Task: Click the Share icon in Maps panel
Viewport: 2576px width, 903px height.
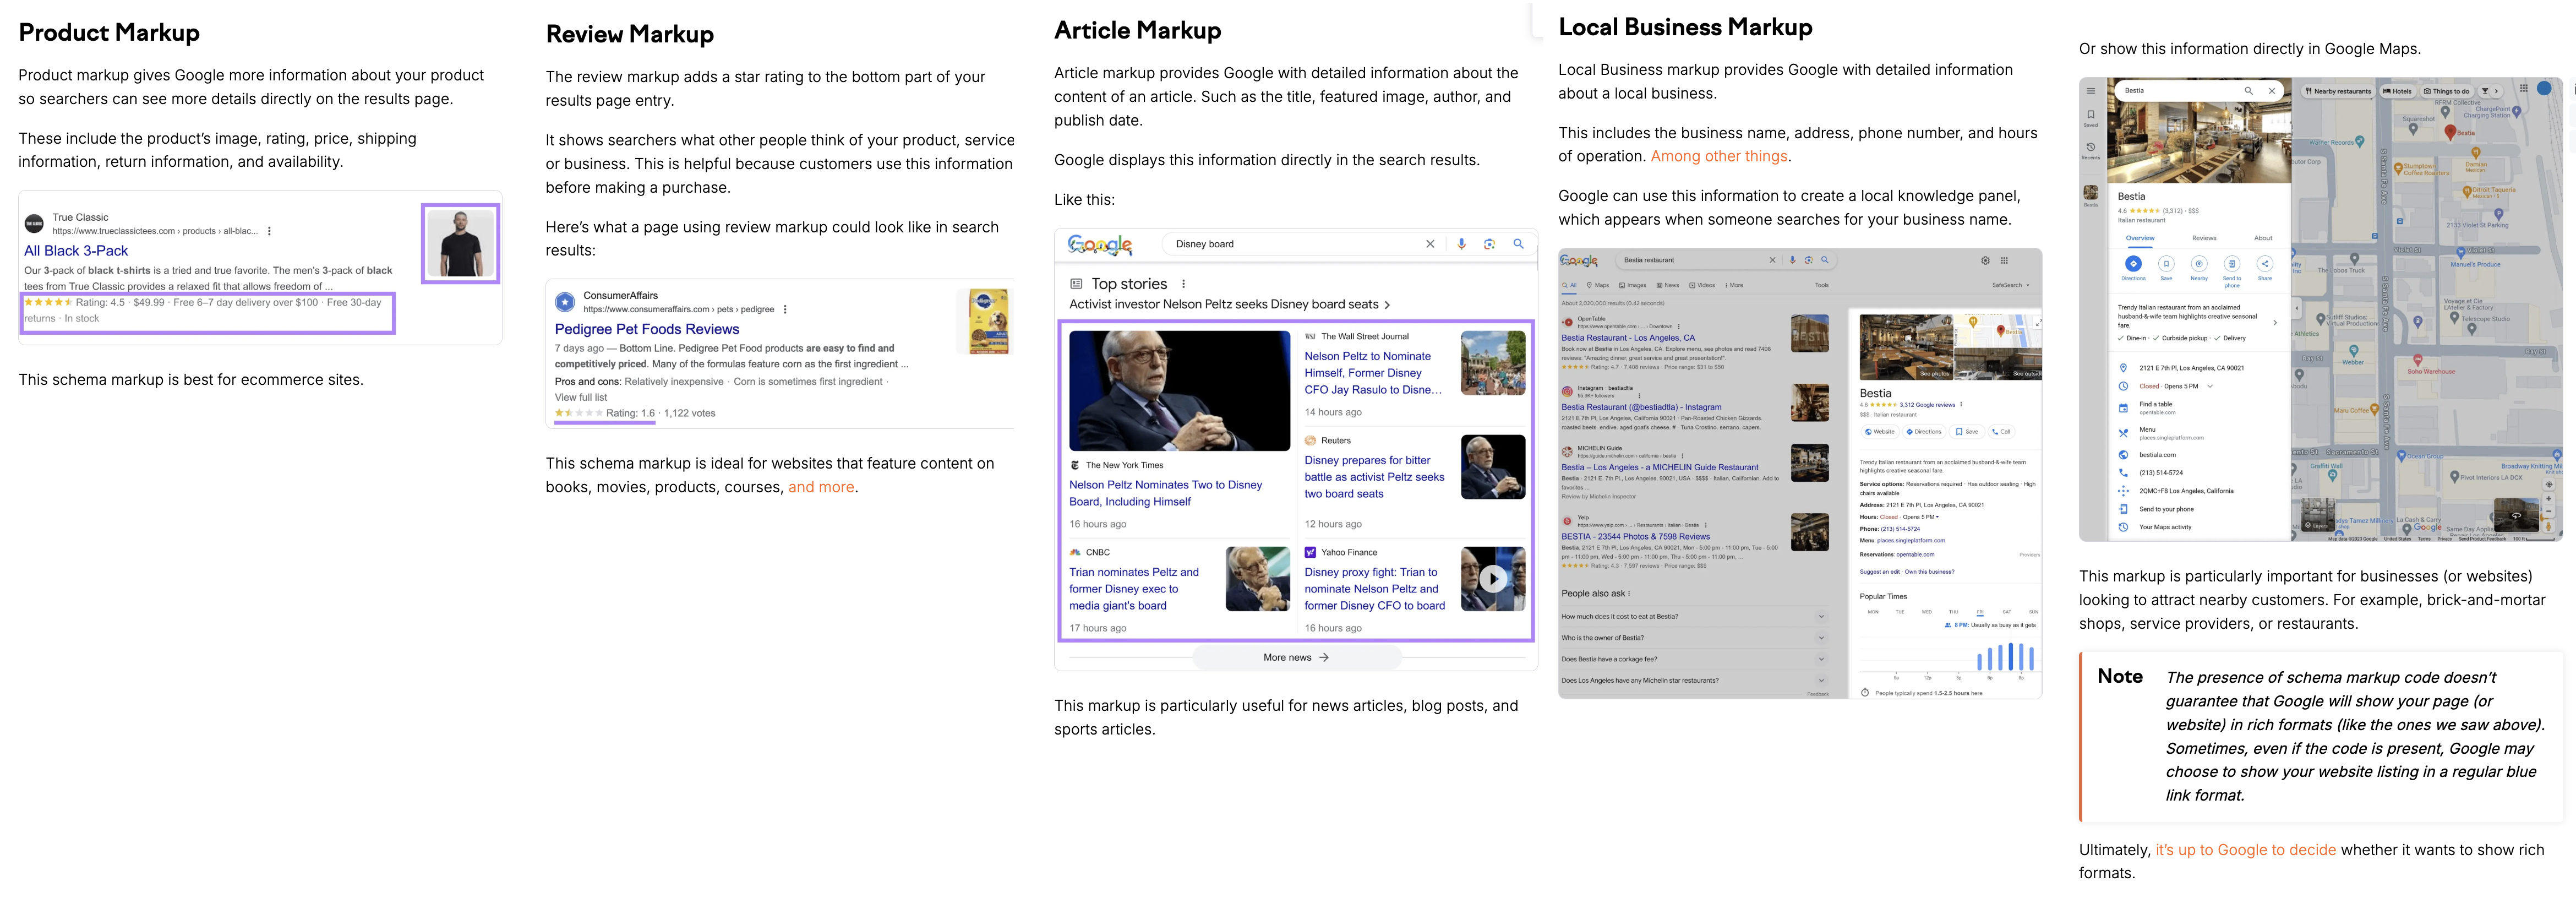Action: (2265, 264)
